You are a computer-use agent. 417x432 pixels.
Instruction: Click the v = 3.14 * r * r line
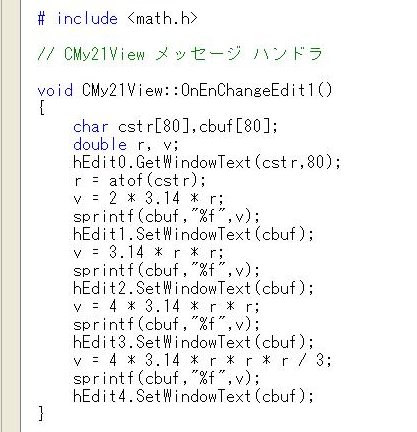(148, 253)
